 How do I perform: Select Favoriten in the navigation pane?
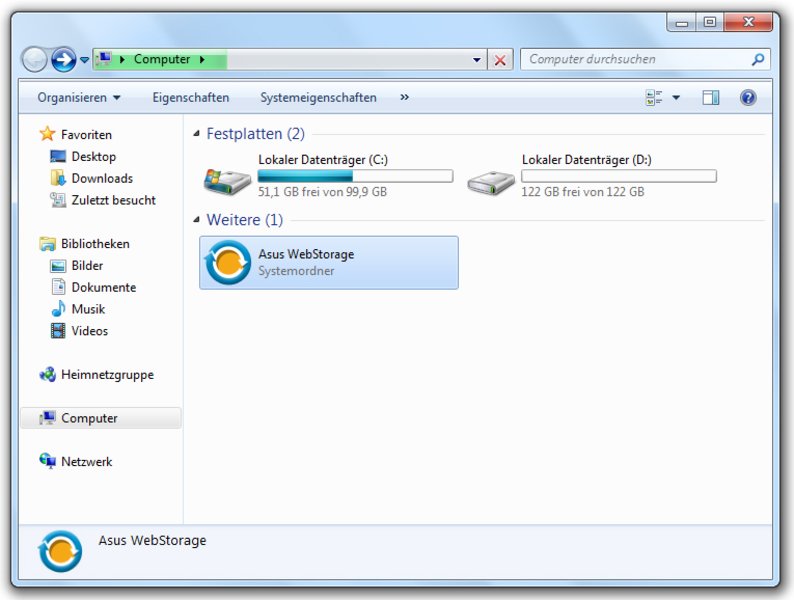86,135
